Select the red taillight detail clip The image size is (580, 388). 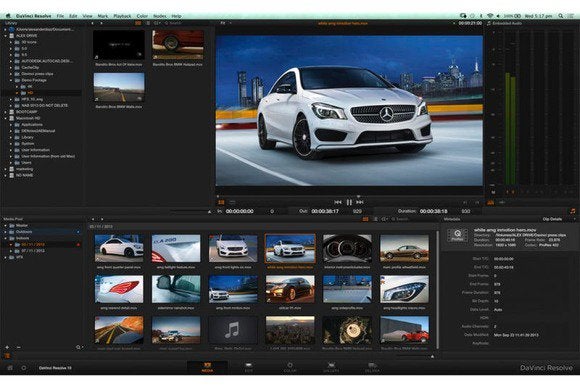click(x=119, y=289)
